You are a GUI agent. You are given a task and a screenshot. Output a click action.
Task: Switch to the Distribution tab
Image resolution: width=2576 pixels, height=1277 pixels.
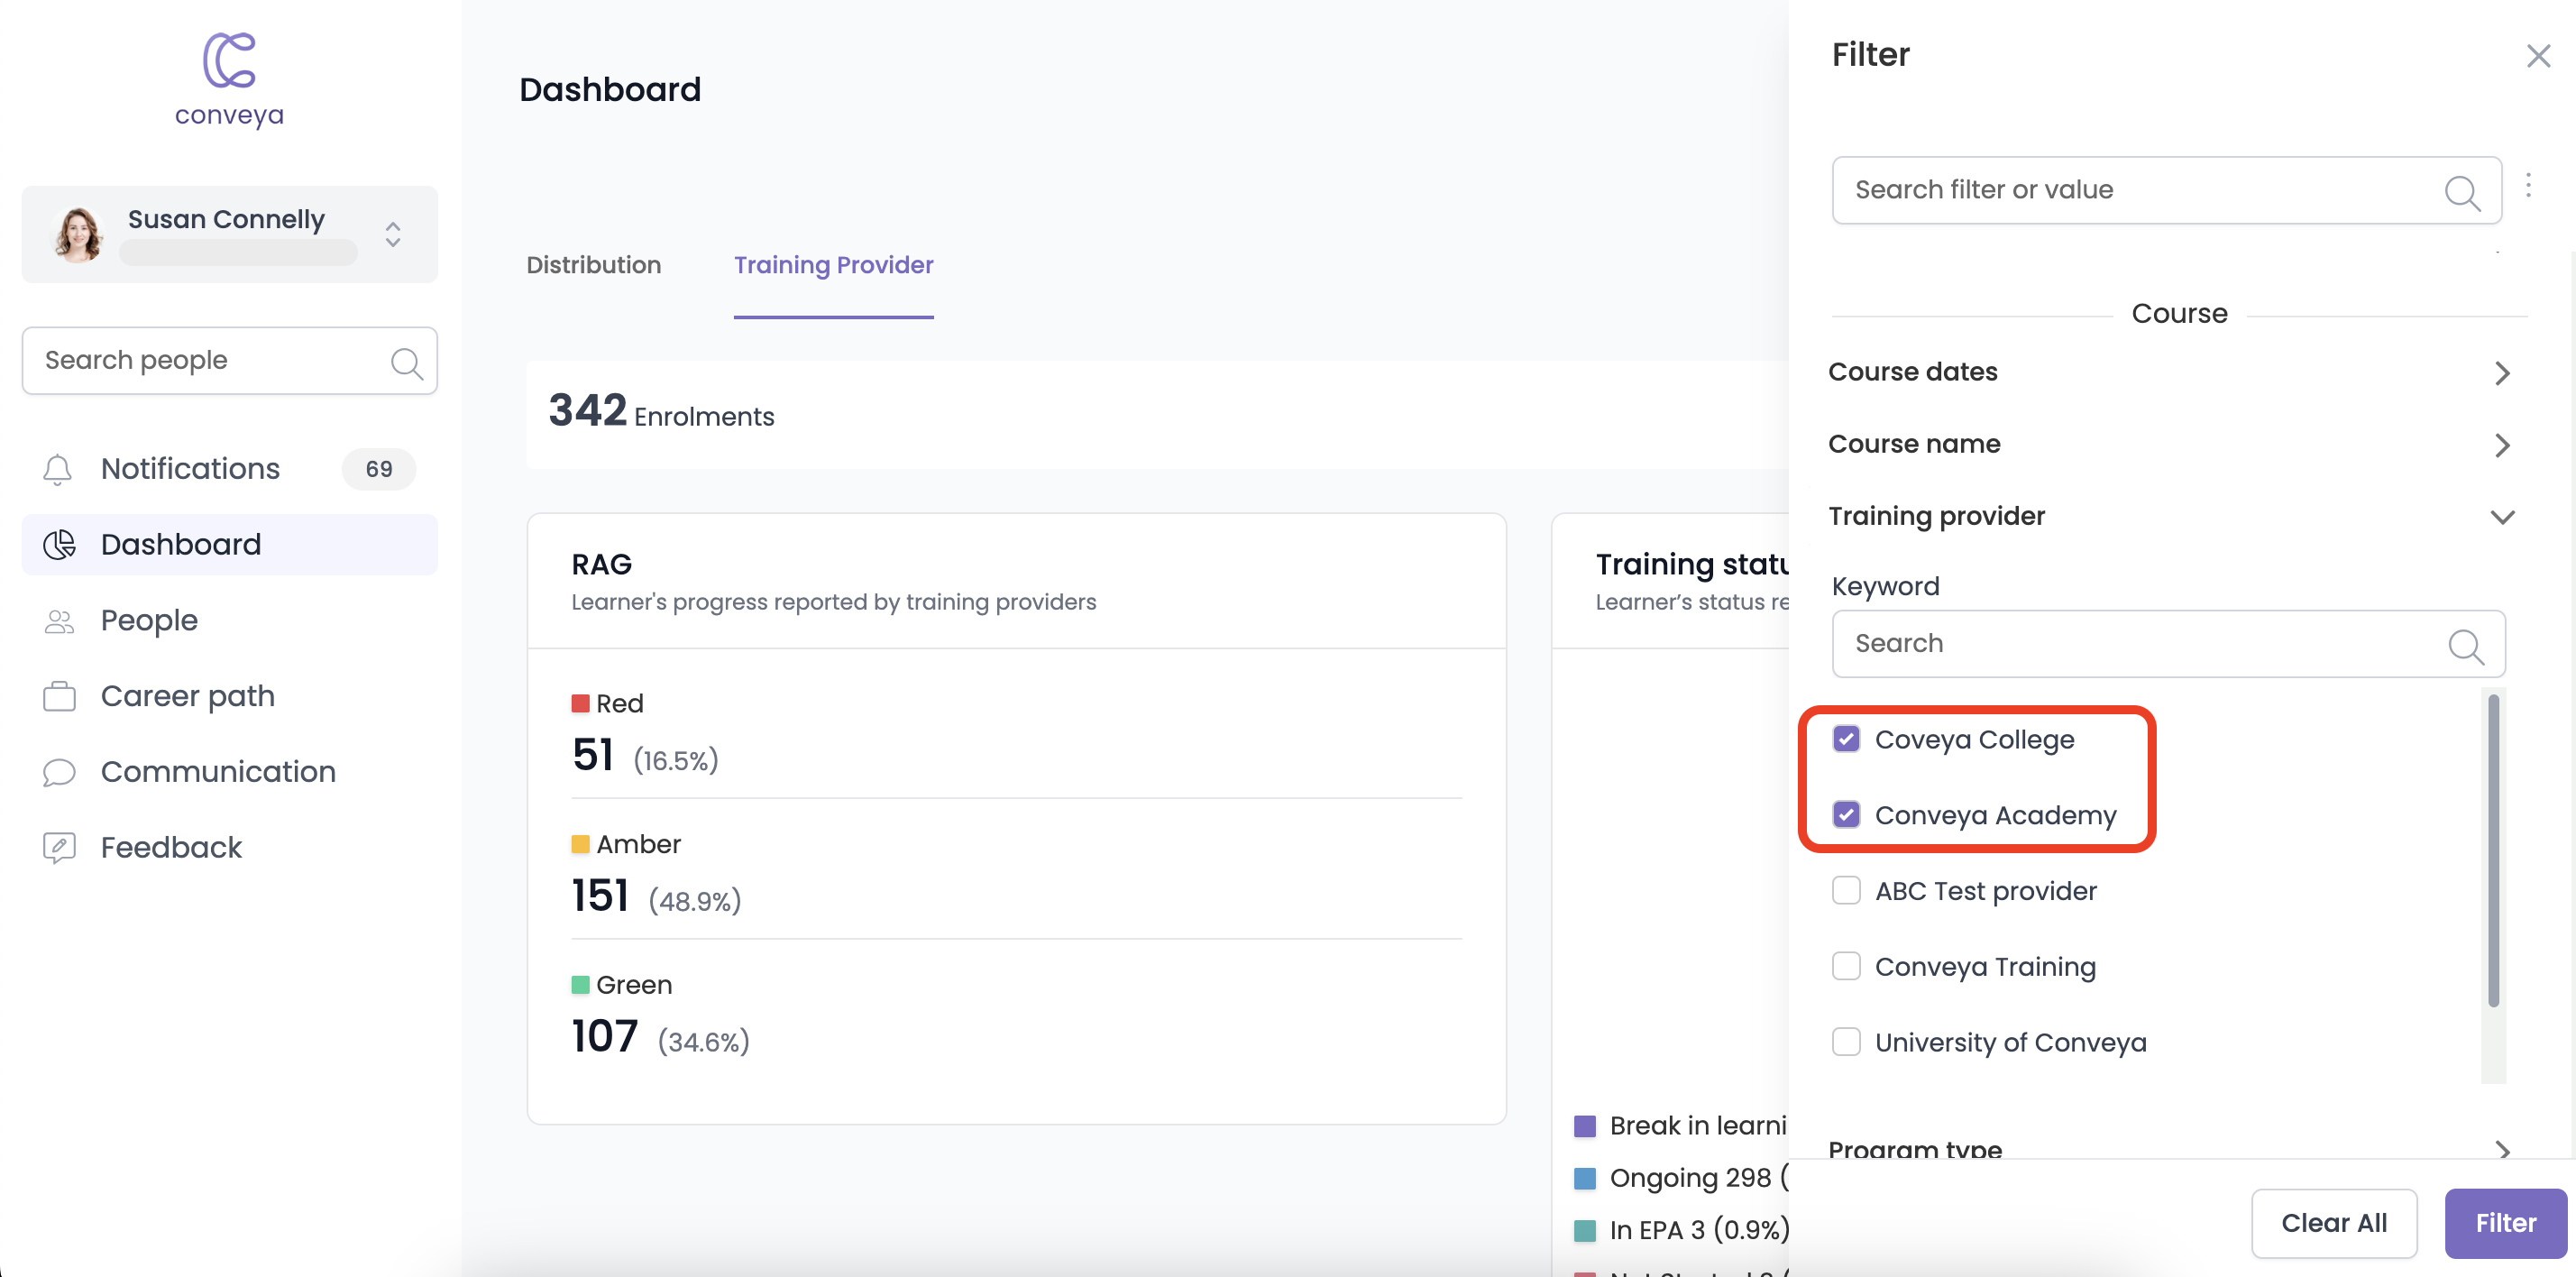pos(593,265)
